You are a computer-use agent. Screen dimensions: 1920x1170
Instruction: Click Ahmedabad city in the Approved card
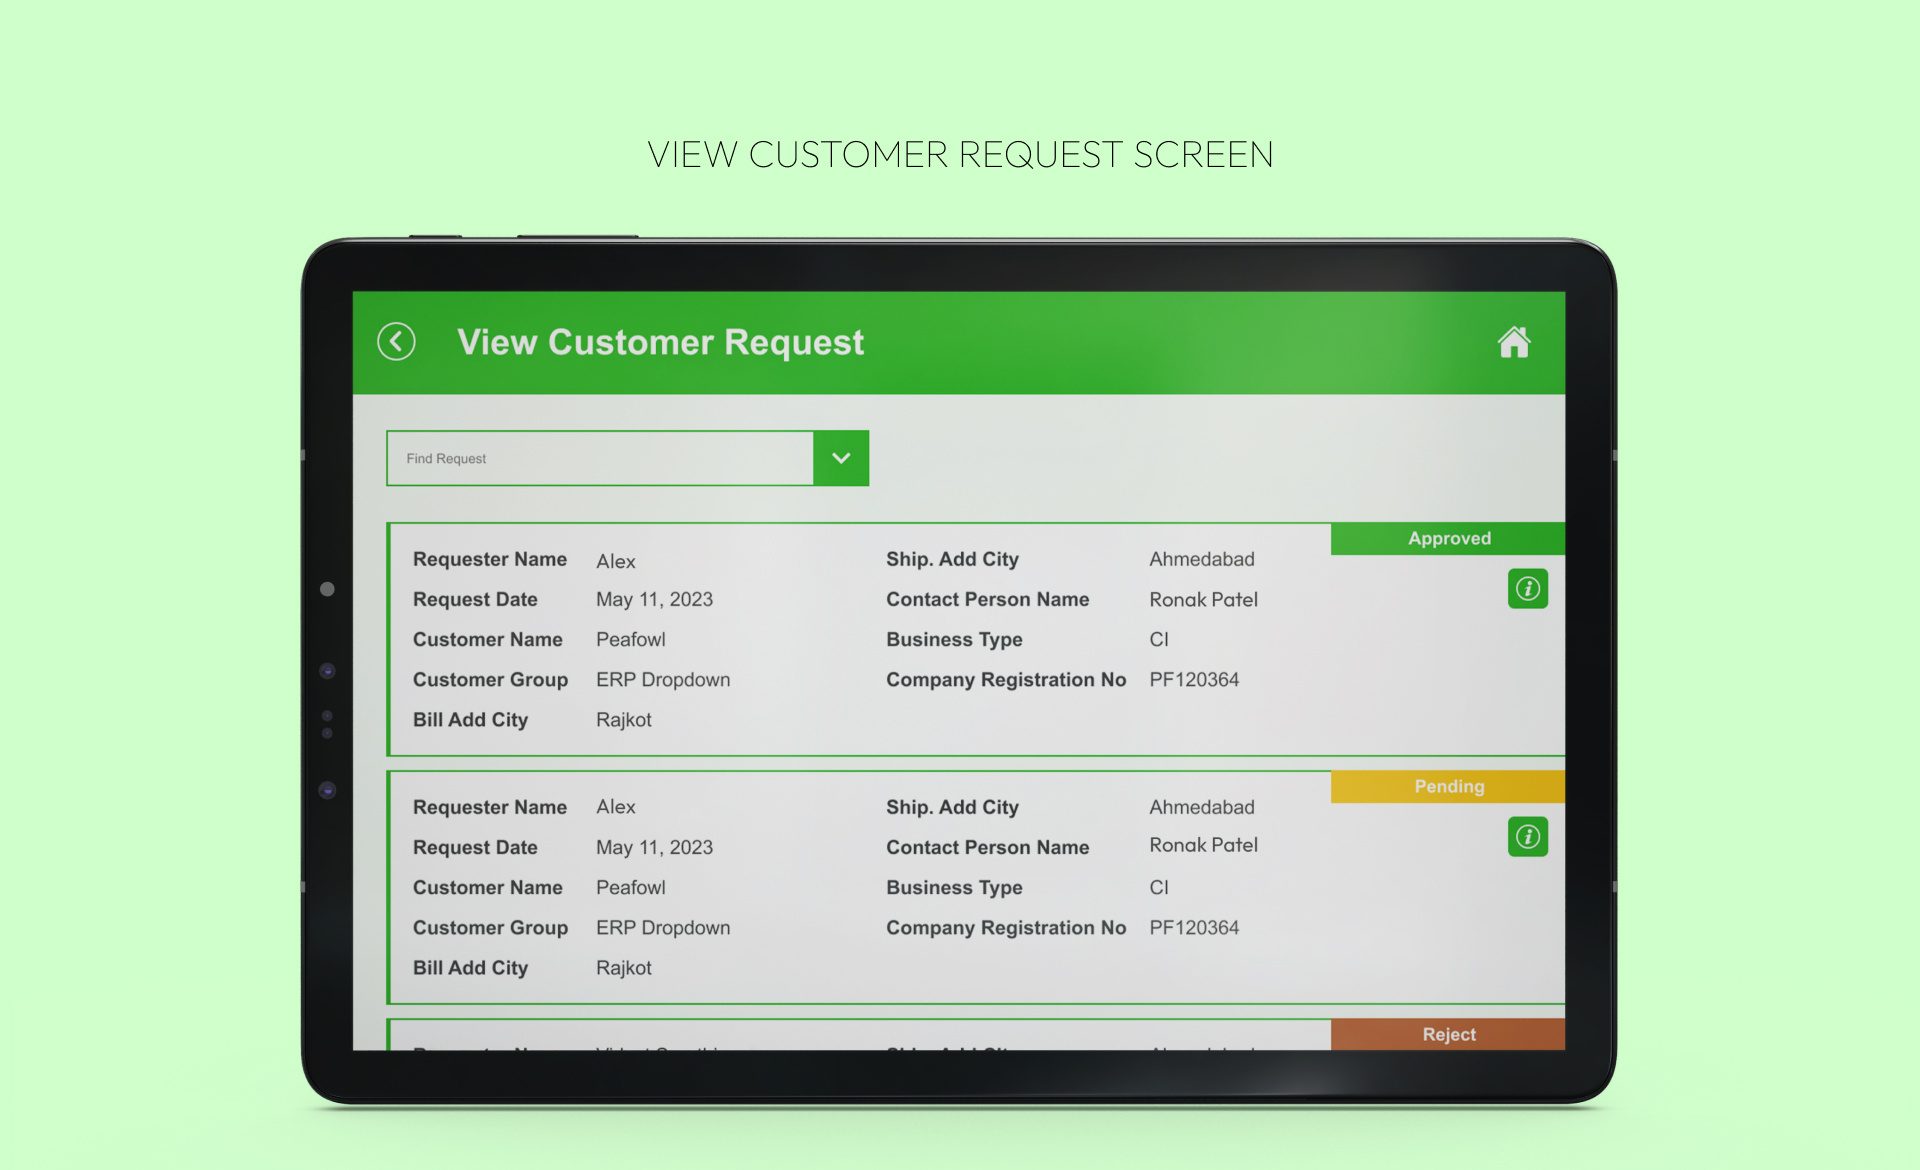coord(1201,560)
